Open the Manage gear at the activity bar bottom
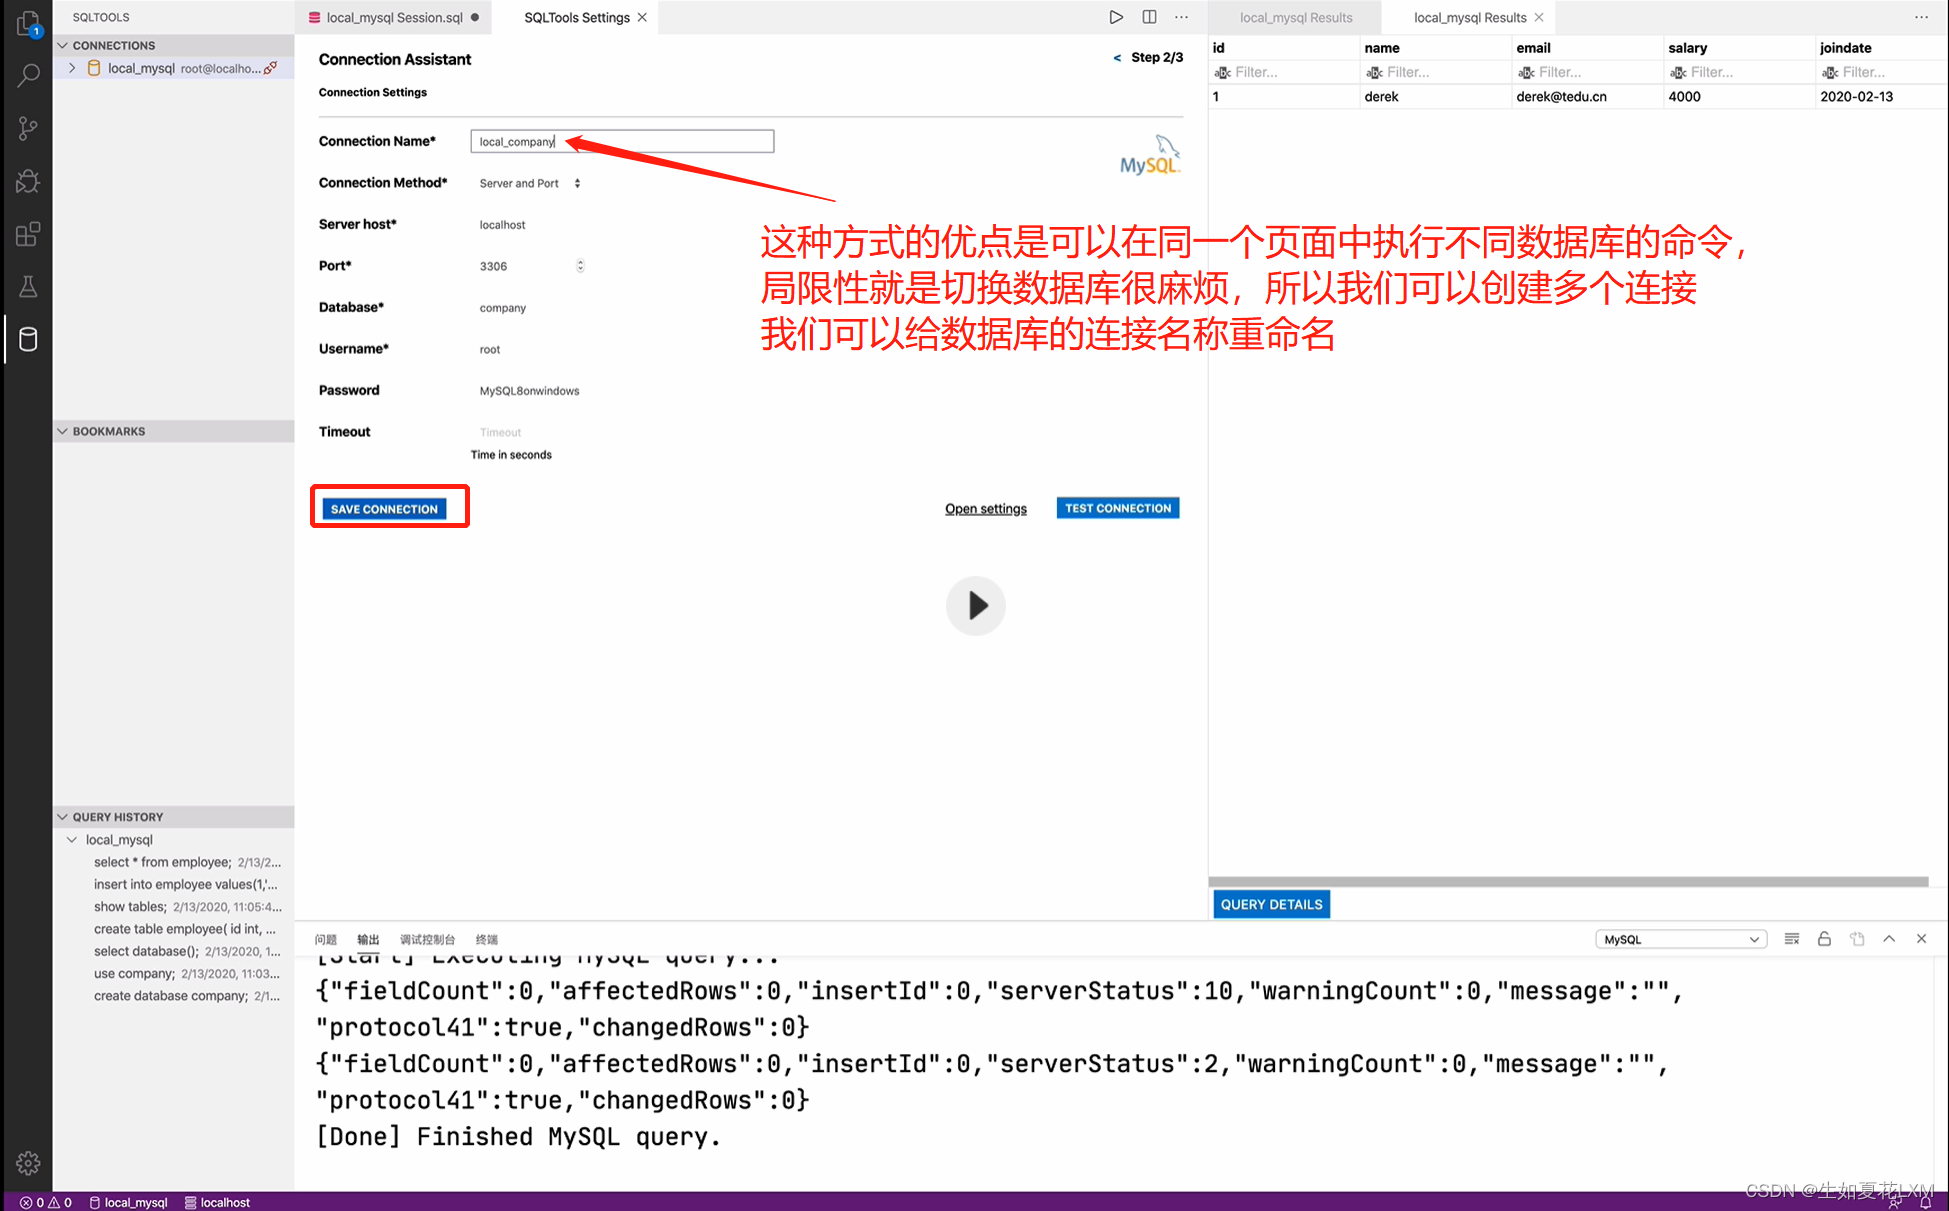Image resolution: width=1949 pixels, height=1211 pixels. [x=28, y=1163]
